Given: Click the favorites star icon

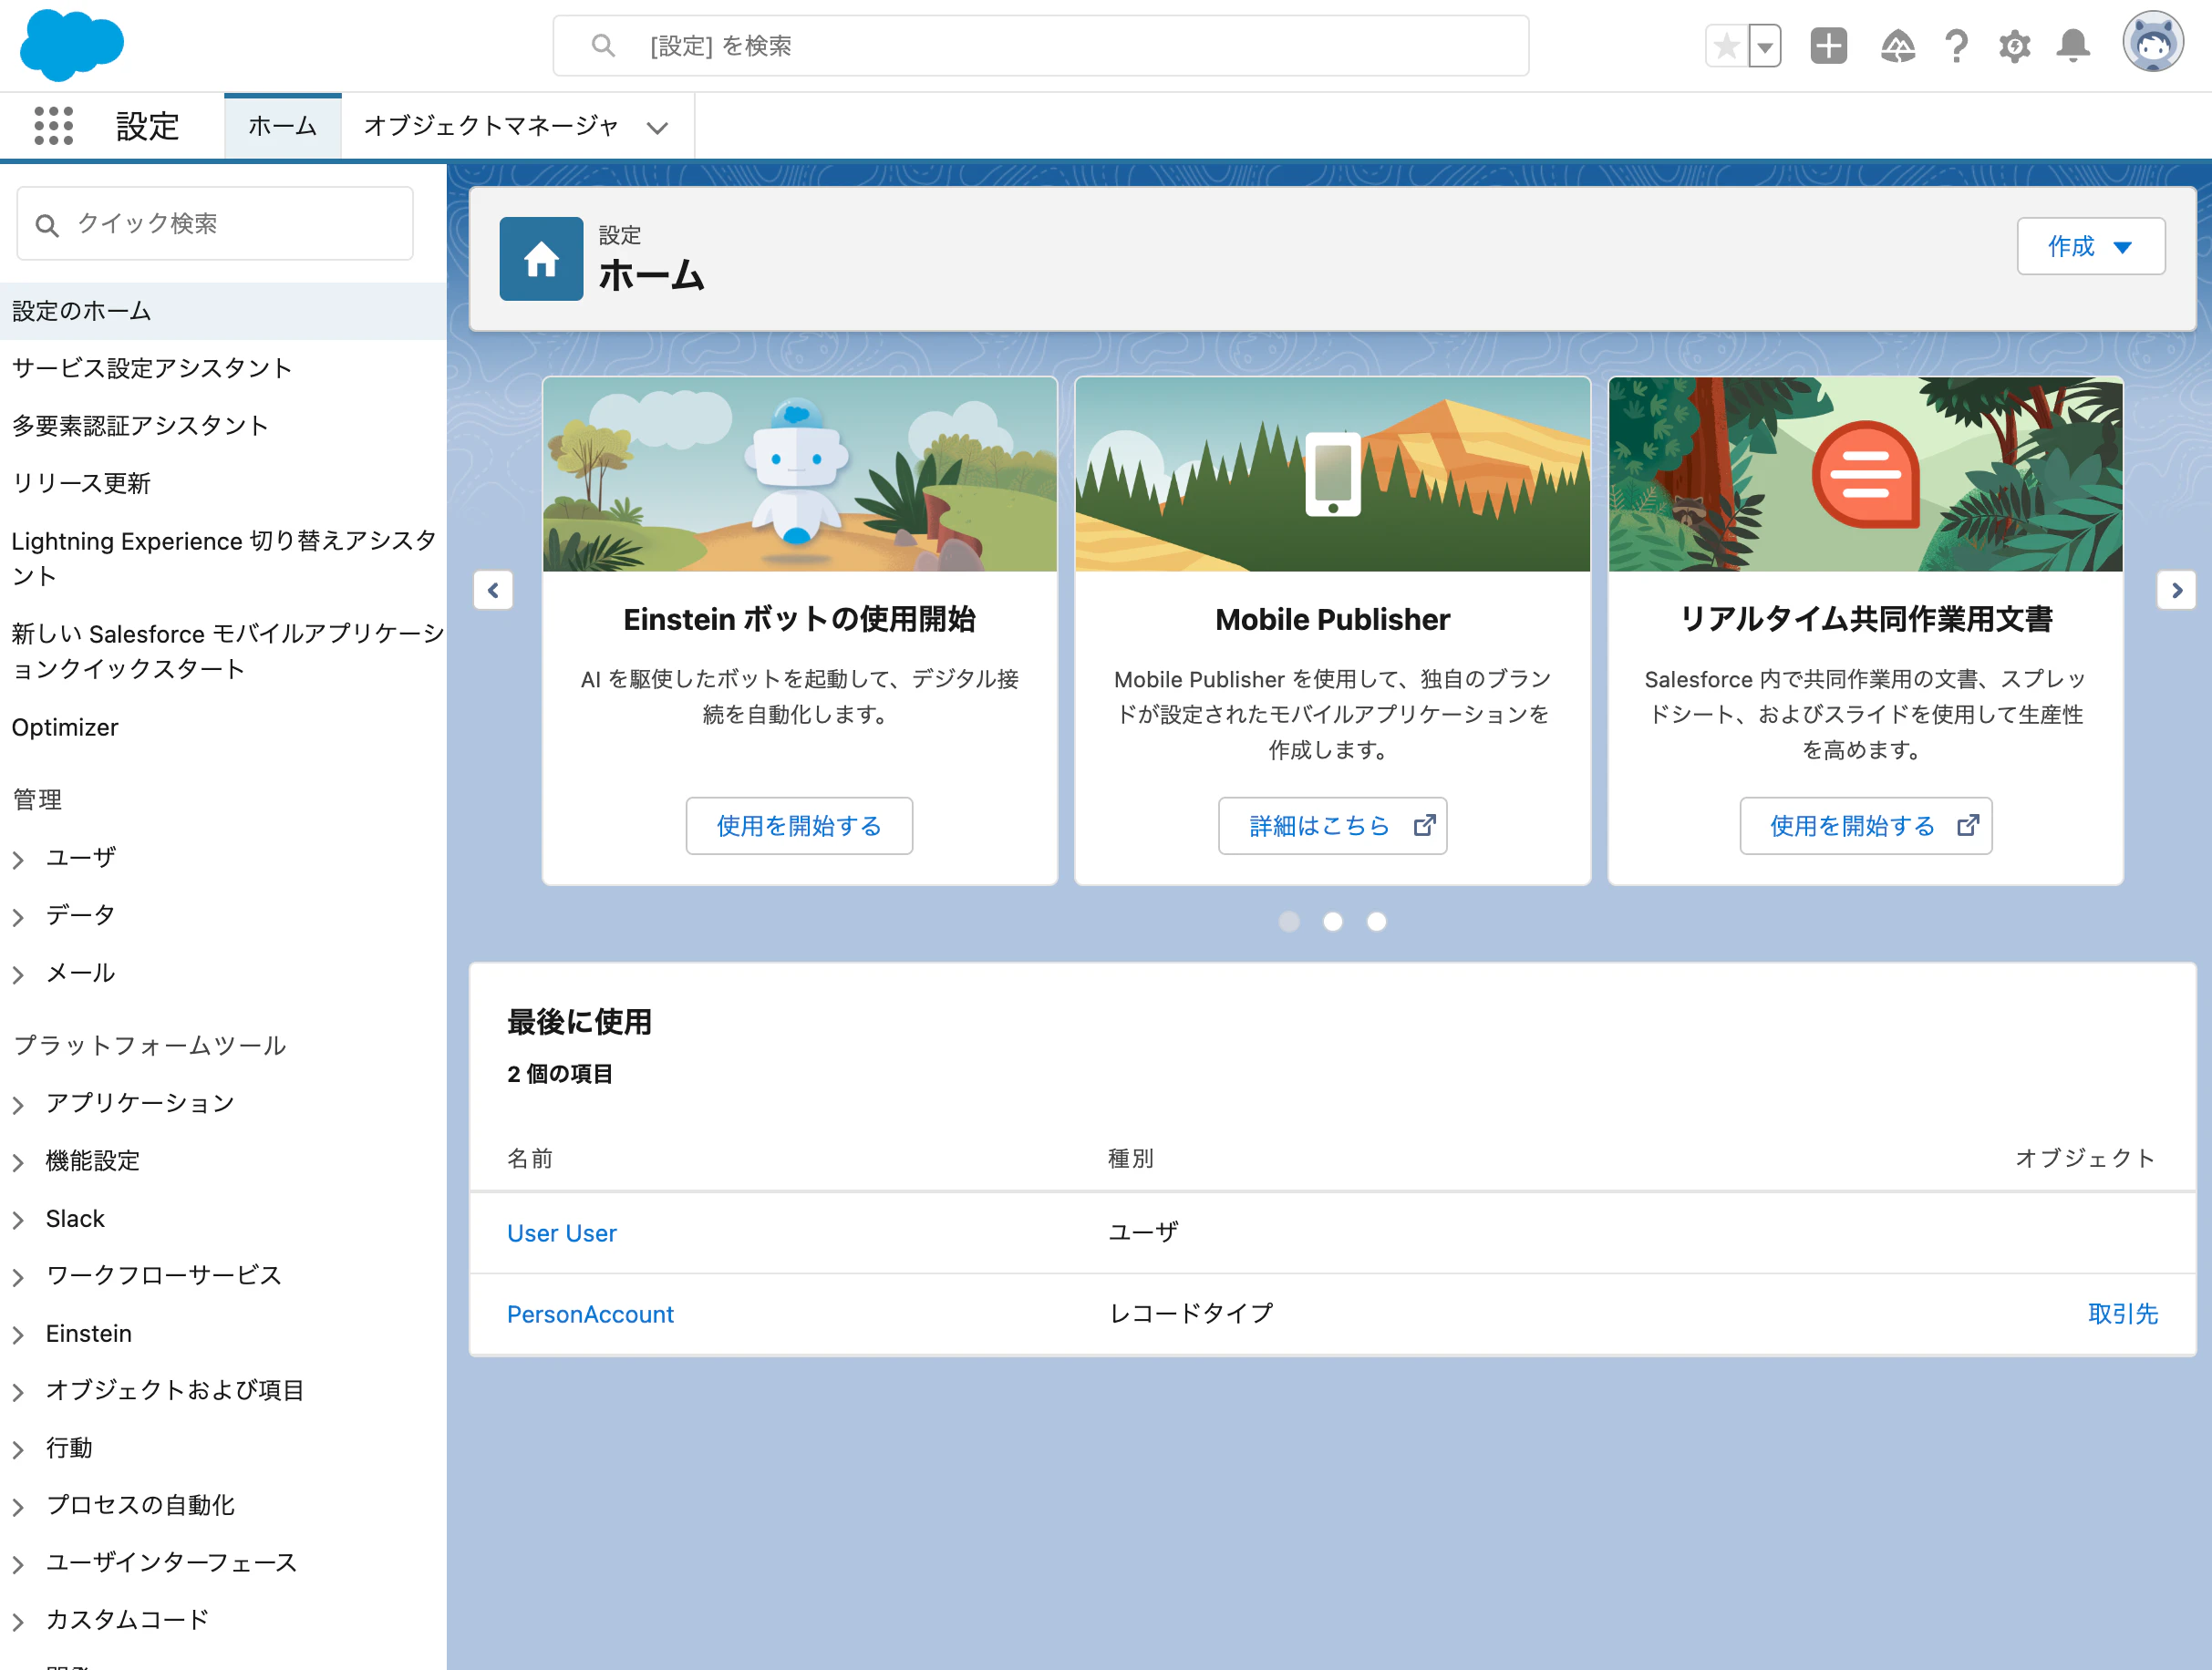Looking at the screenshot, I should (x=1727, y=46).
